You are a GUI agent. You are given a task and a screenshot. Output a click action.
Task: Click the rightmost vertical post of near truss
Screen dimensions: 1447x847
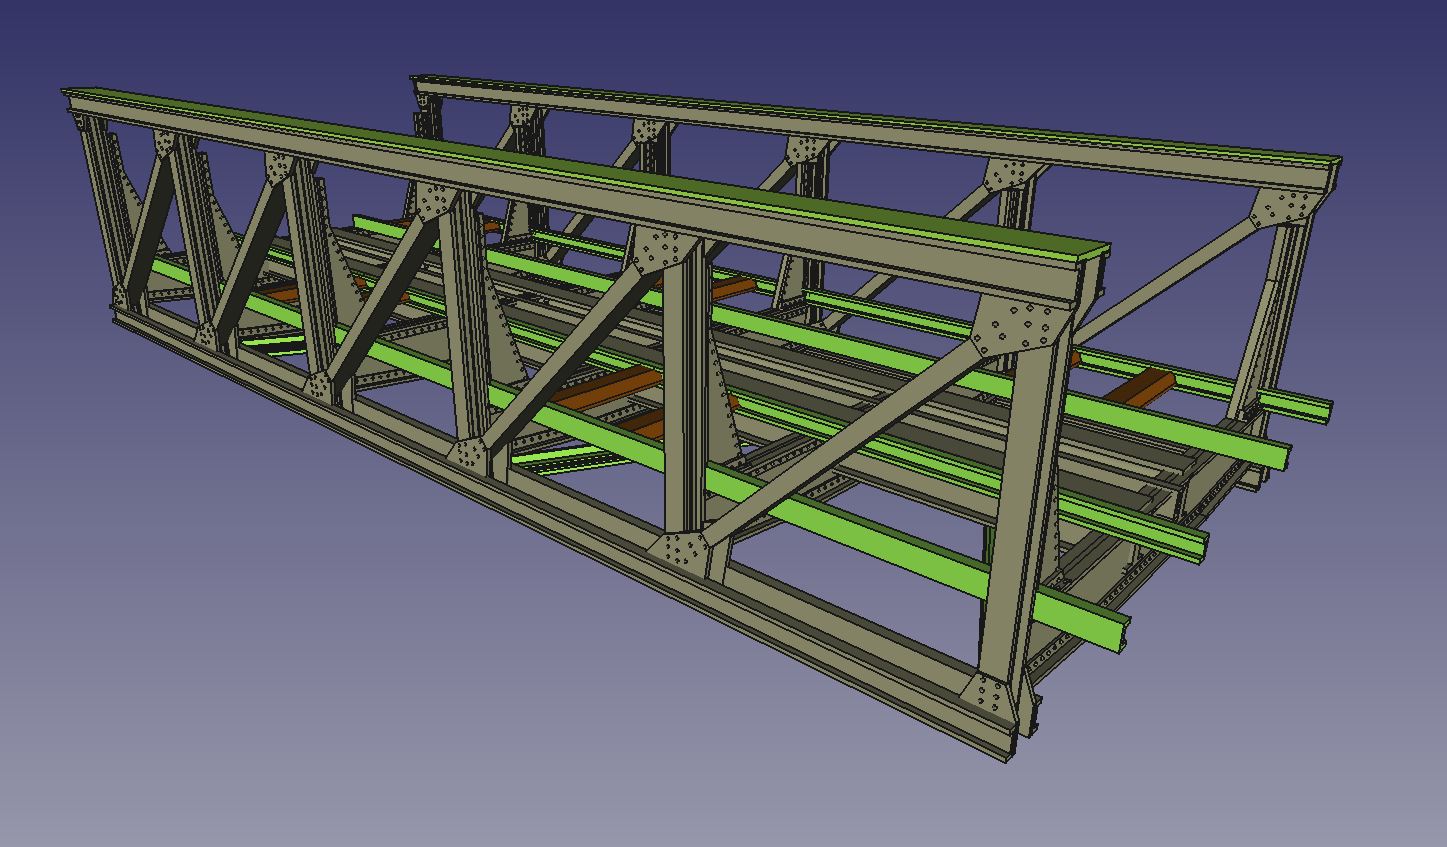(x=1015, y=500)
